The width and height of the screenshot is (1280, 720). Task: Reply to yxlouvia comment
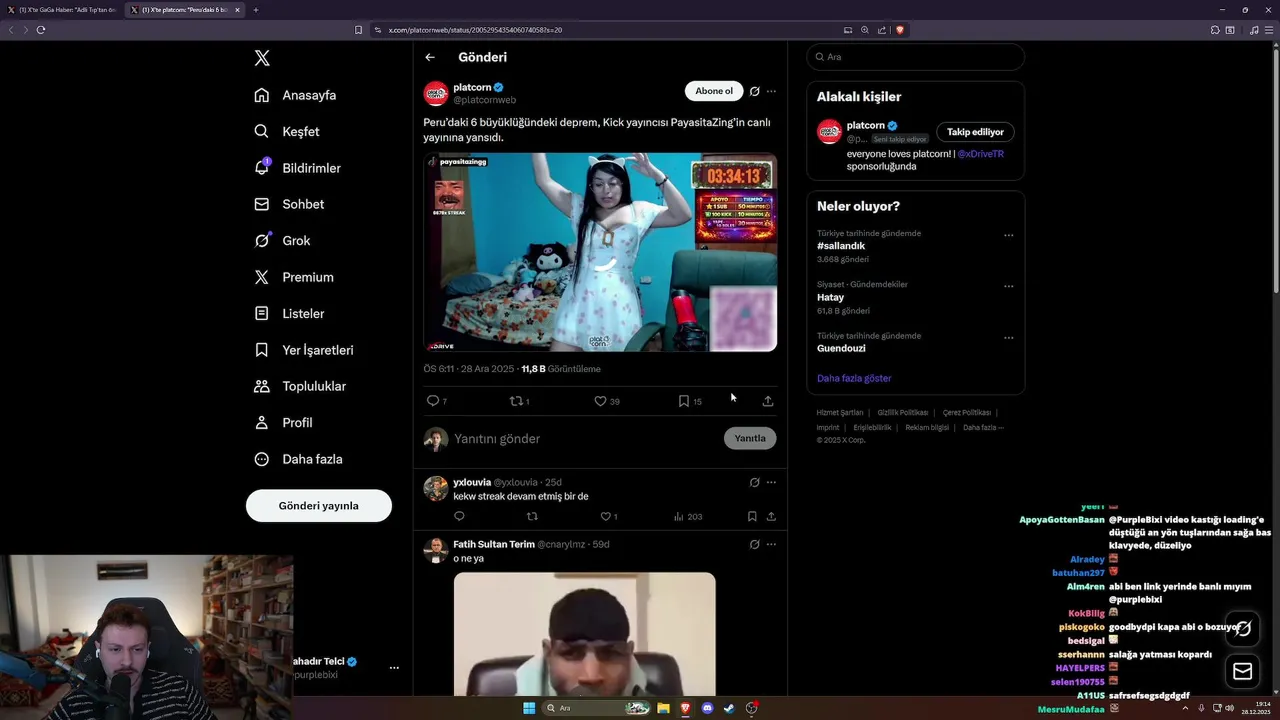click(460, 517)
